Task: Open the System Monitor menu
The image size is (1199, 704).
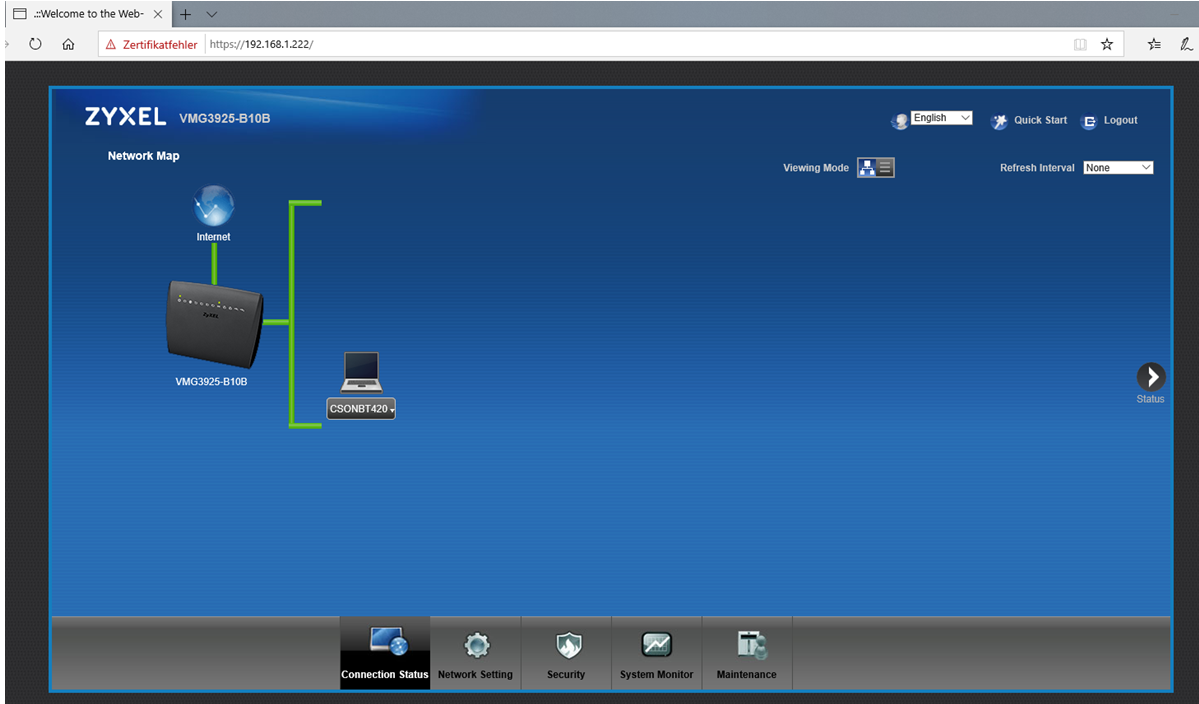Action: [x=656, y=653]
